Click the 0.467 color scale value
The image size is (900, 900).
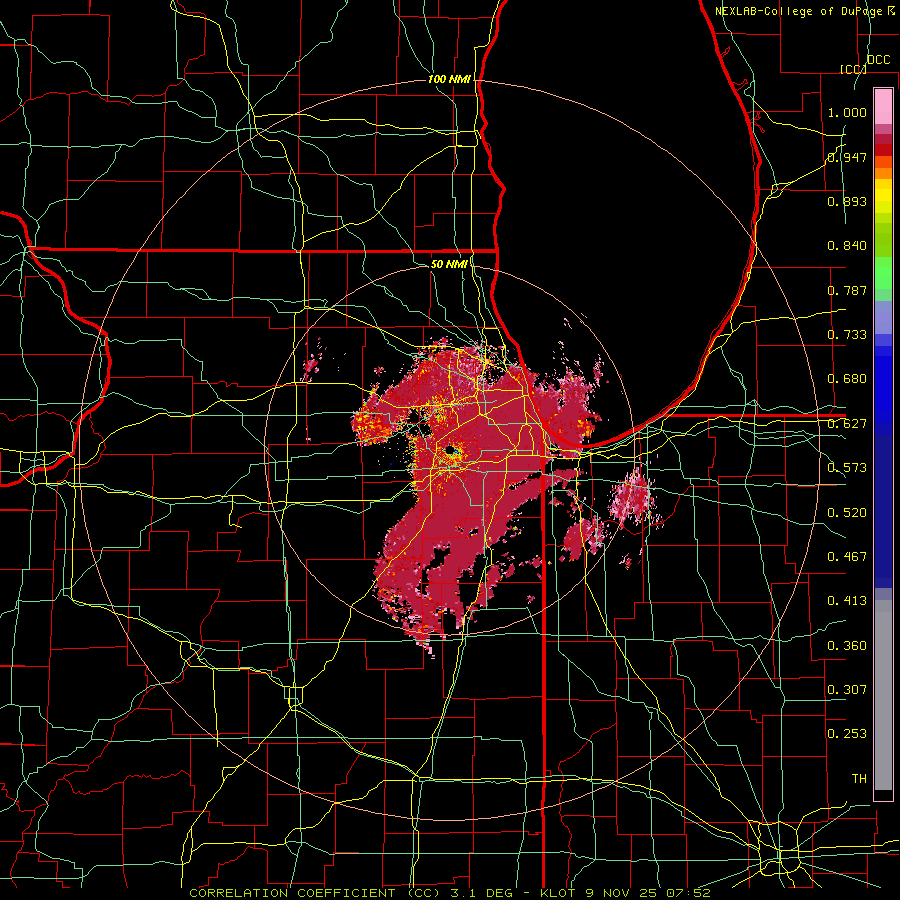click(847, 557)
